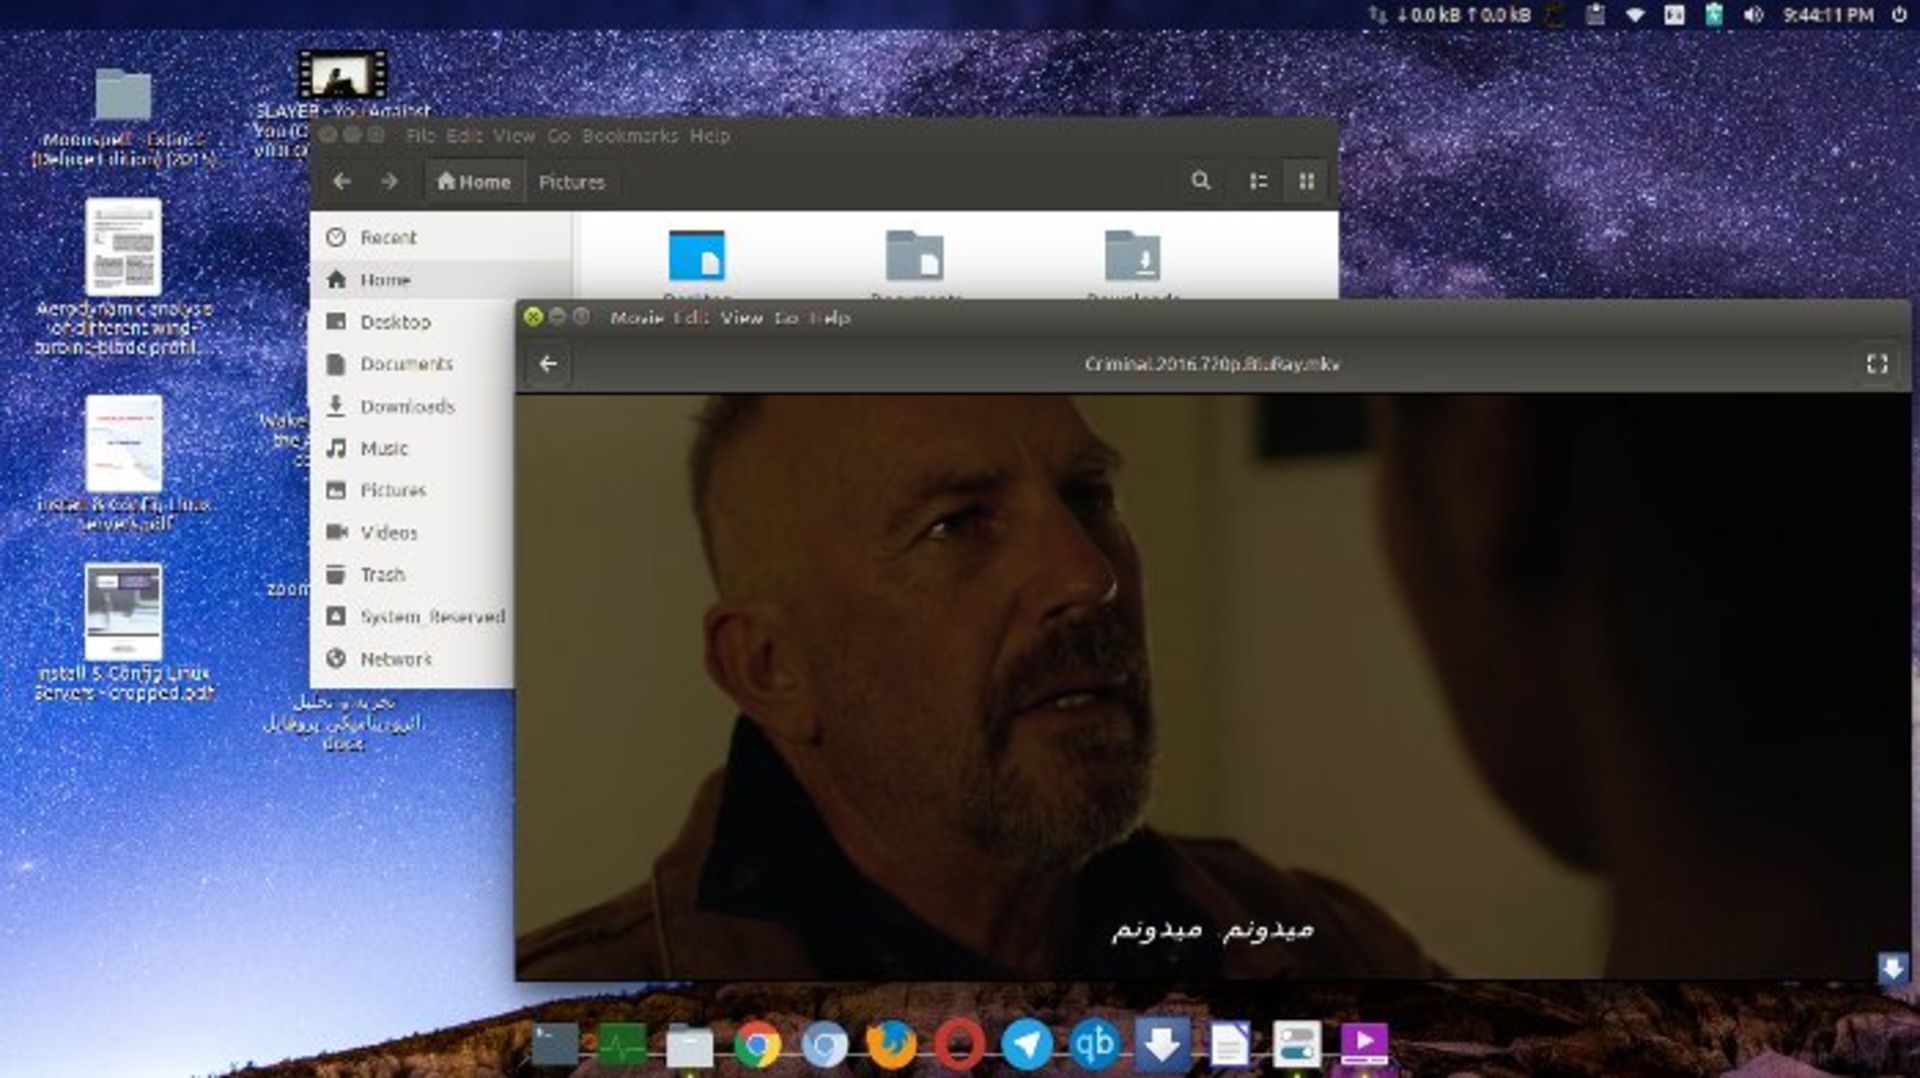Open file manager's Help menu
Image resolution: width=1920 pixels, height=1078 pixels.
coord(710,136)
